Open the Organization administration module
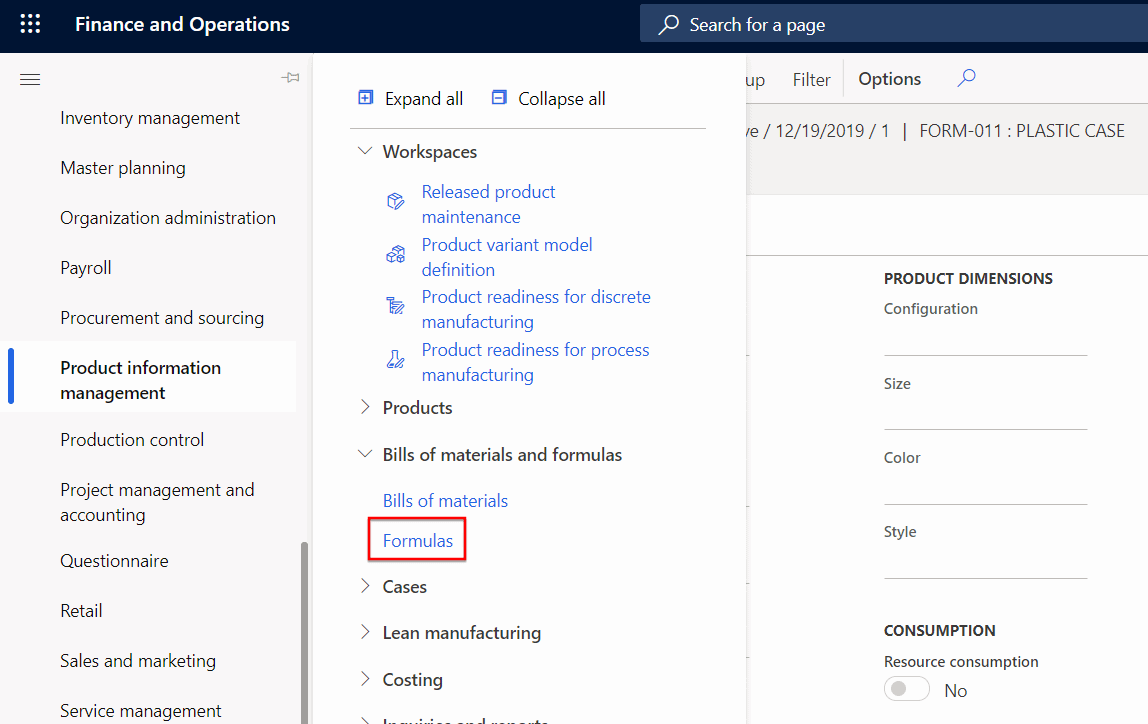This screenshot has width=1148, height=724. pyautogui.click(x=168, y=217)
